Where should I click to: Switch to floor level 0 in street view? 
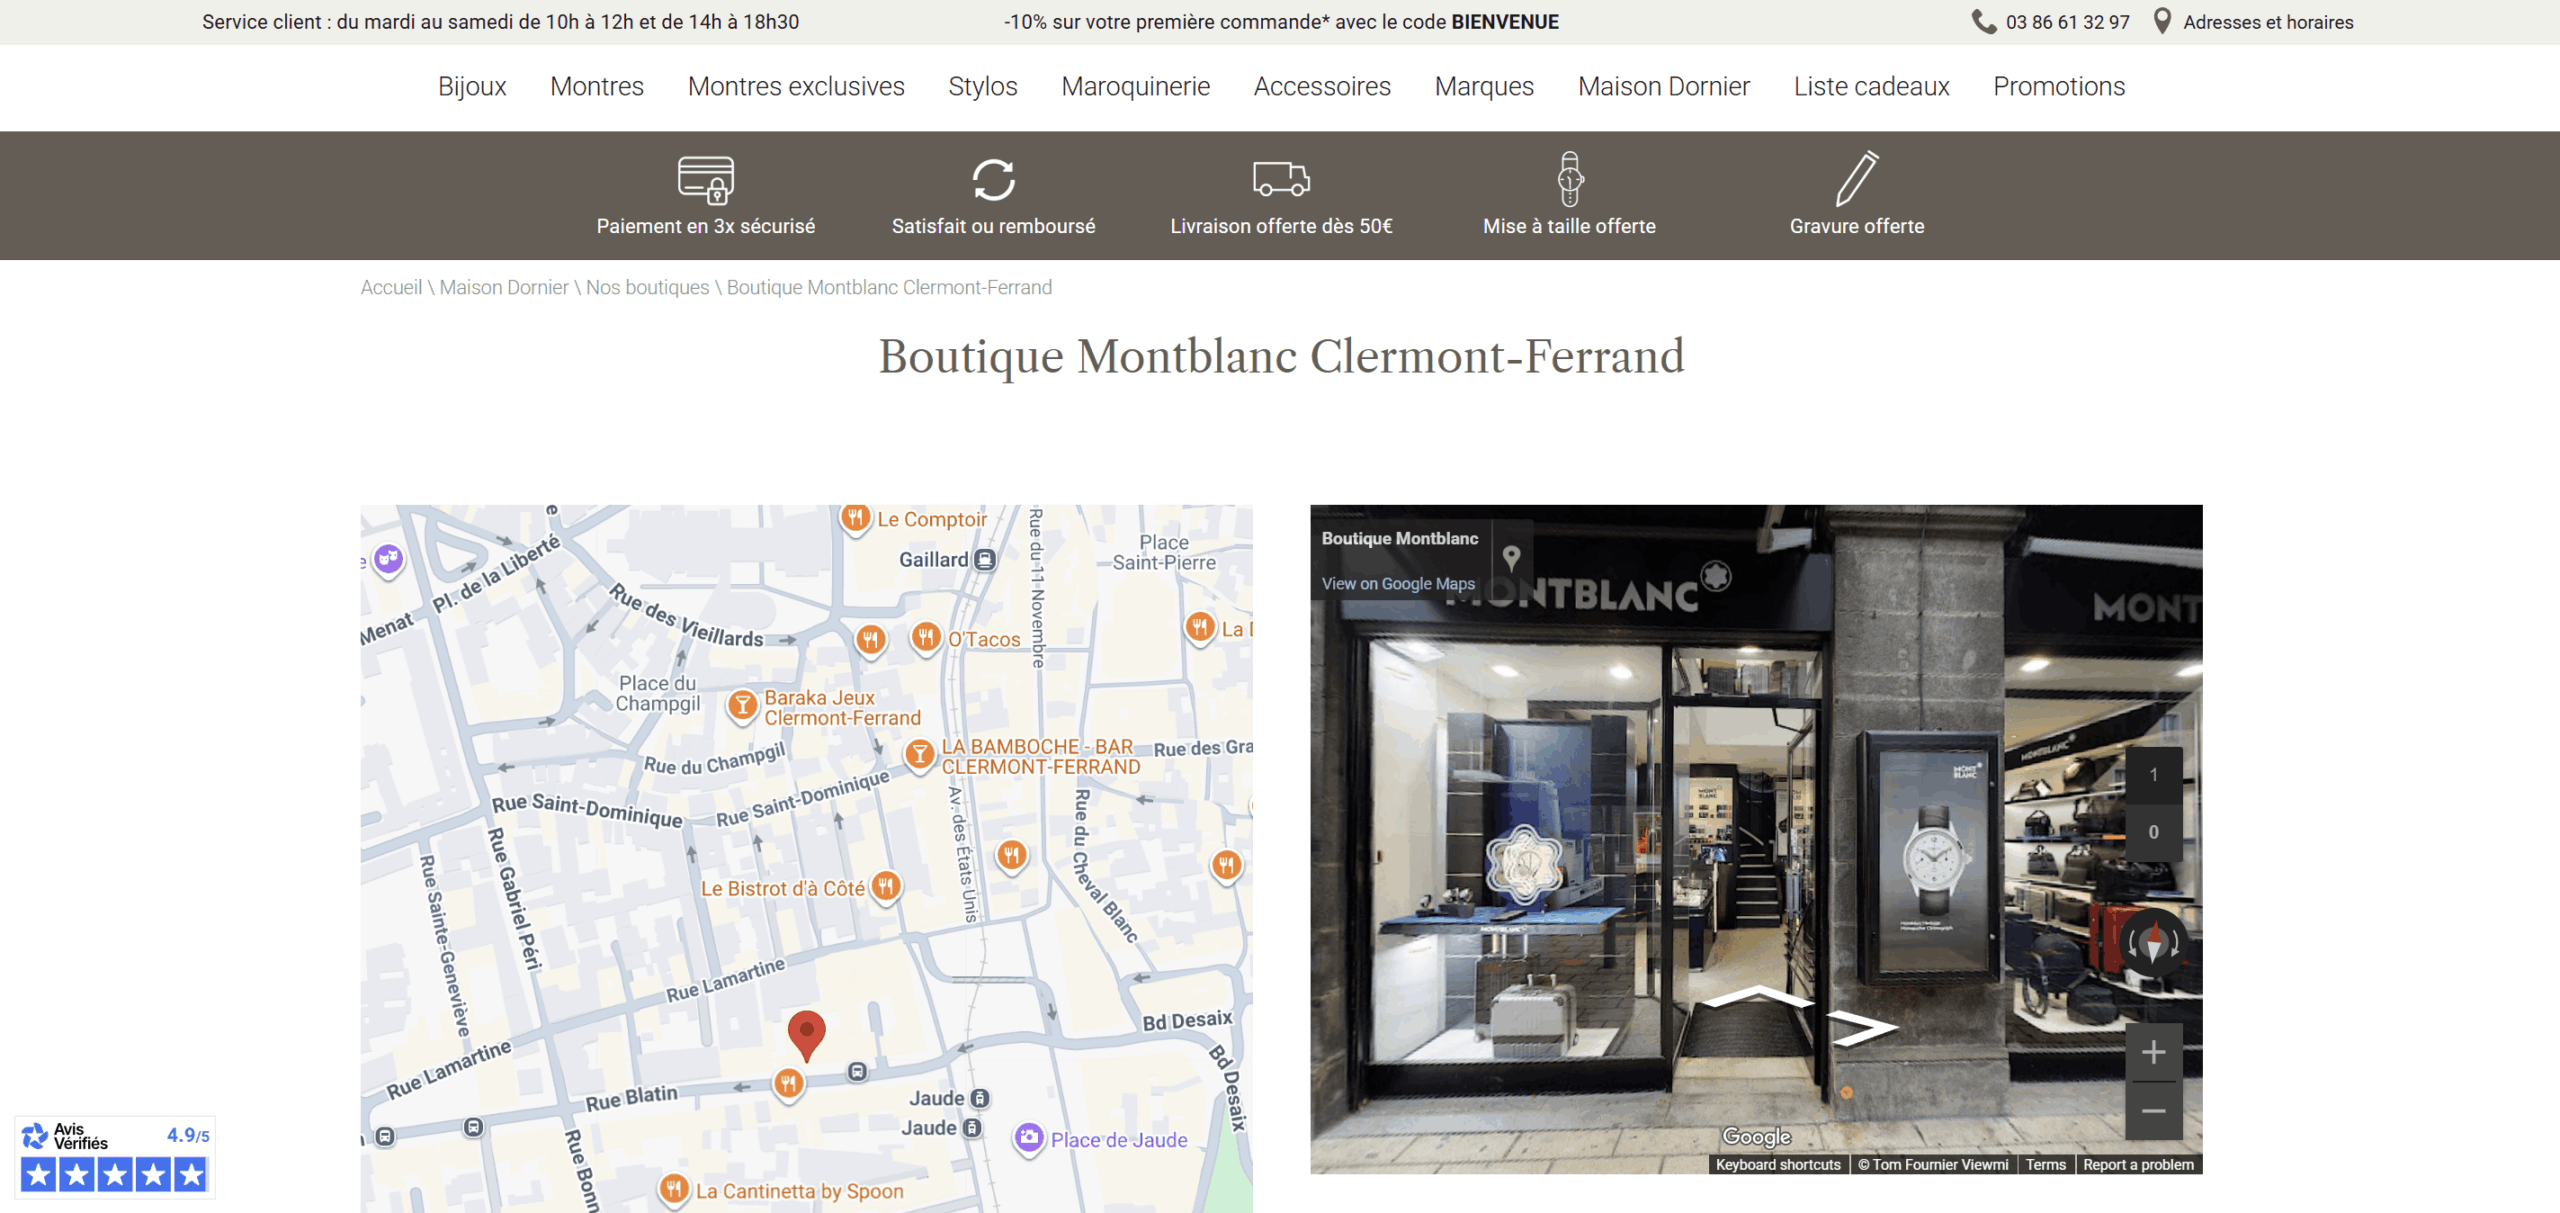pyautogui.click(x=2154, y=832)
